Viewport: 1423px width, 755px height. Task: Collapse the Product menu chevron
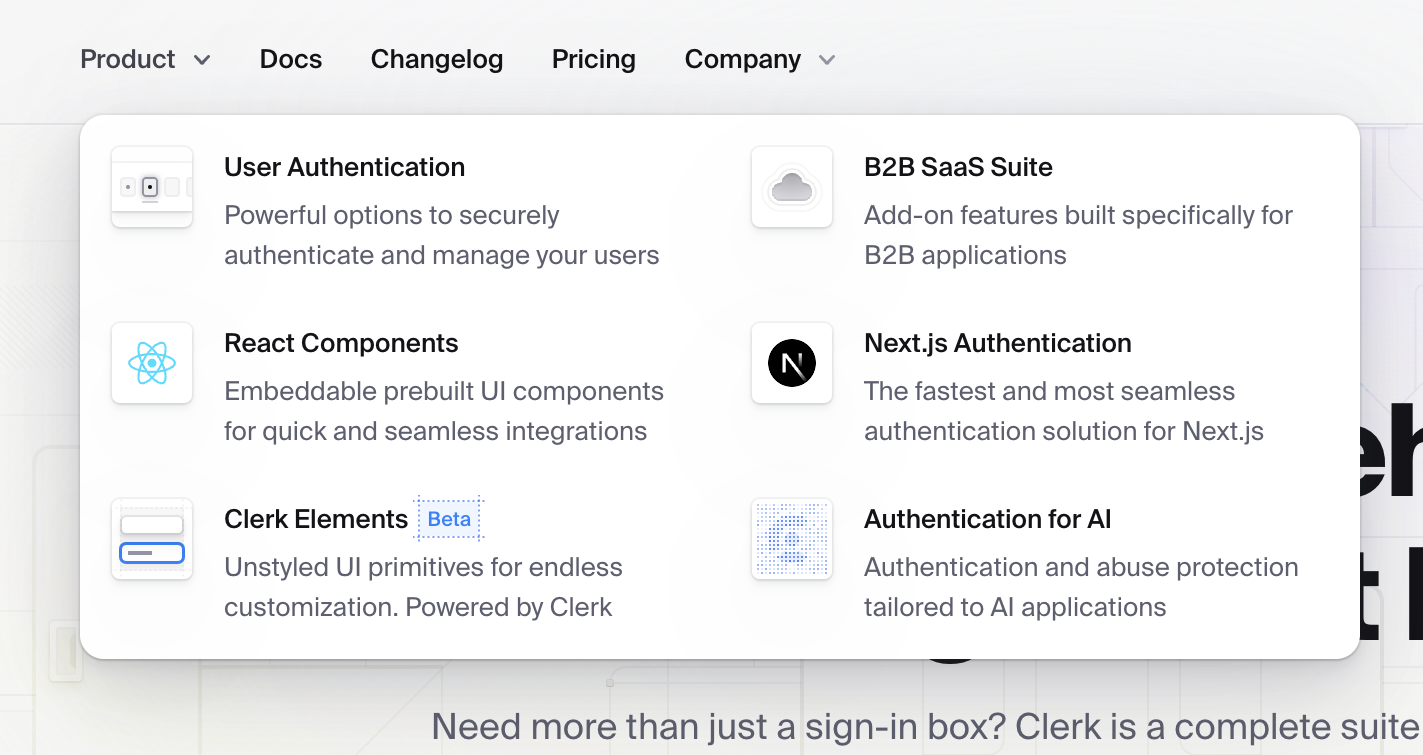click(x=202, y=60)
